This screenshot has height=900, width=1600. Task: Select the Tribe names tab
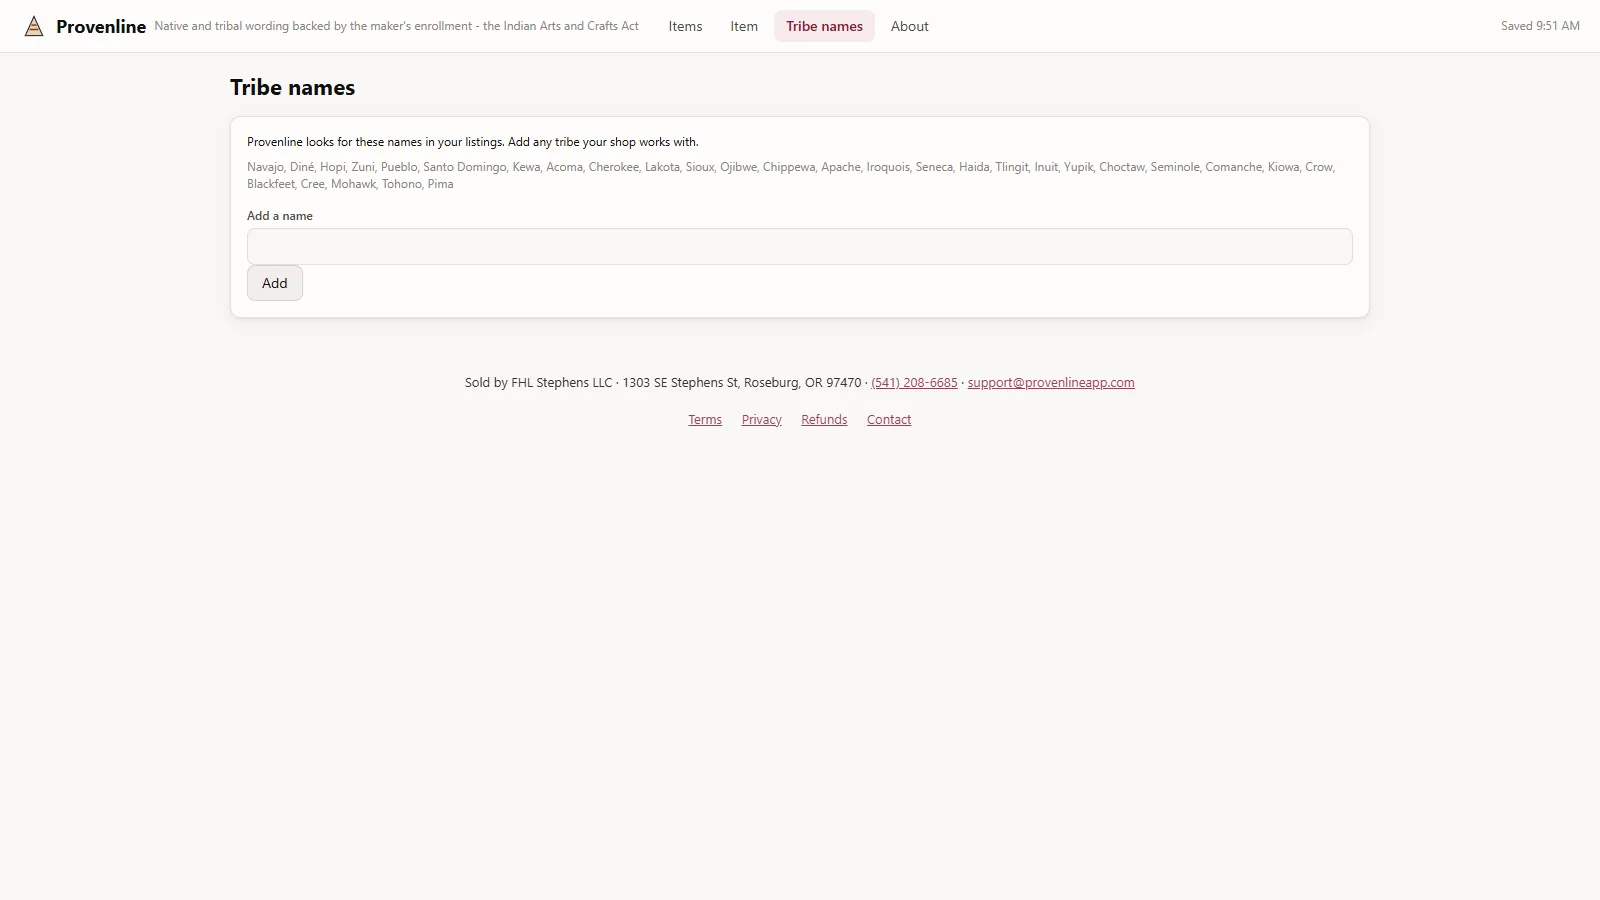pos(824,26)
